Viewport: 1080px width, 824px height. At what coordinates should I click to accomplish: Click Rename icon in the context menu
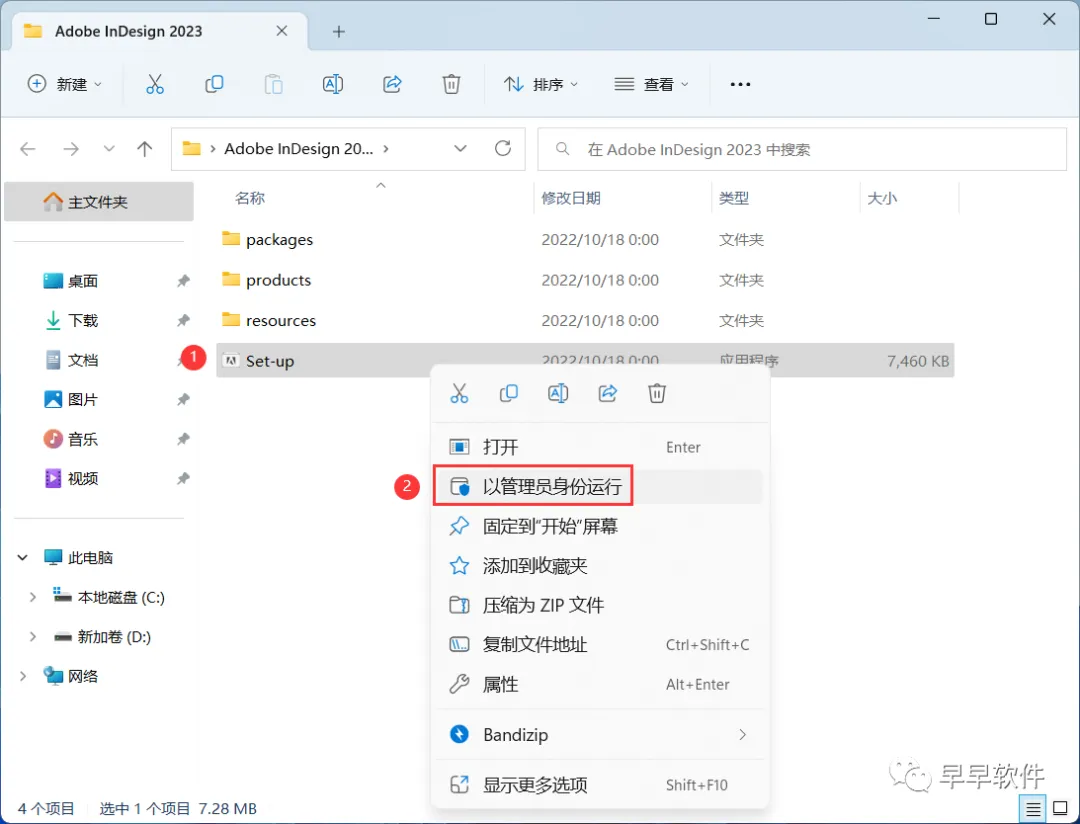point(558,393)
